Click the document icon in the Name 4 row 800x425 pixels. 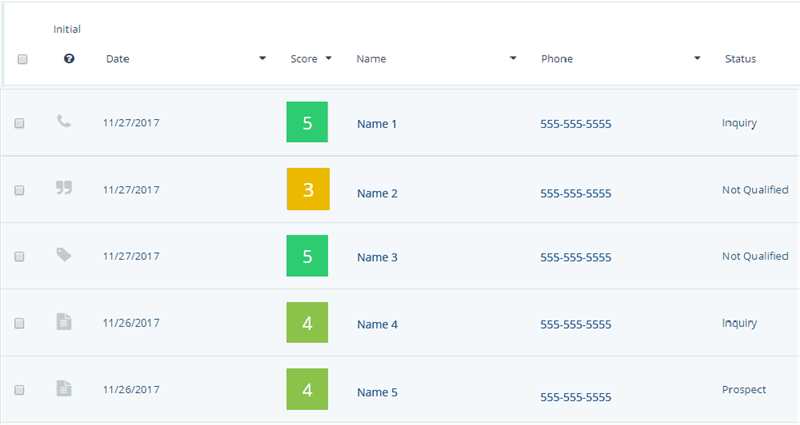coord(64,322)
